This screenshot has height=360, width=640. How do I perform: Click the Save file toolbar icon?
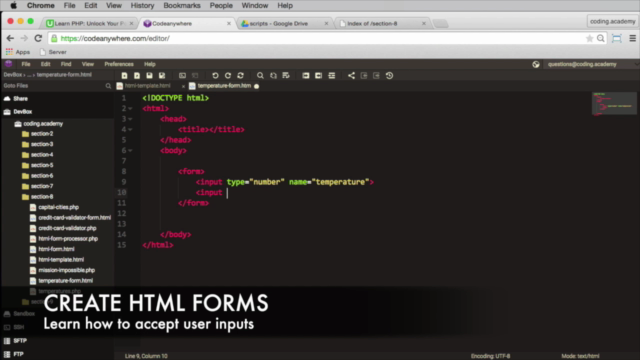(149, 76)
